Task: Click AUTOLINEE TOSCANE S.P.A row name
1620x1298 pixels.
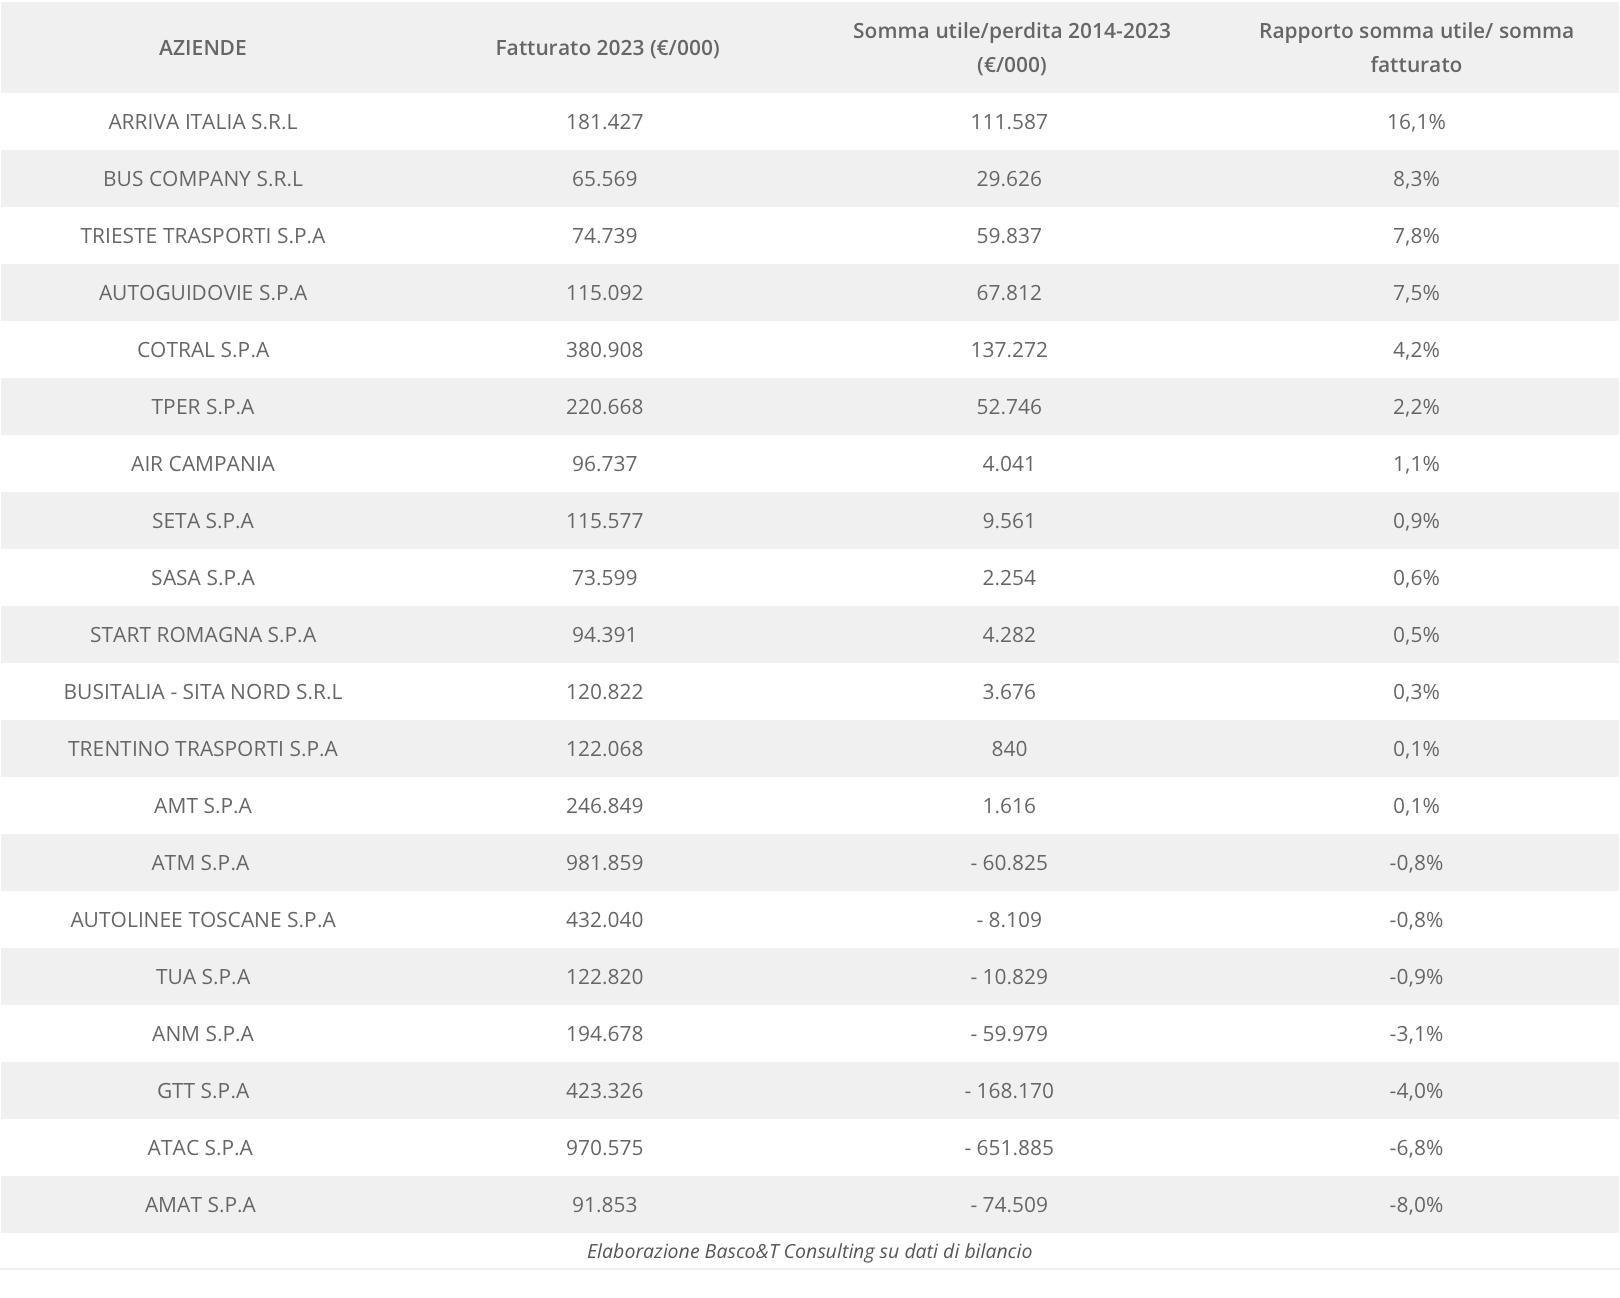Action: click(202, 919)
